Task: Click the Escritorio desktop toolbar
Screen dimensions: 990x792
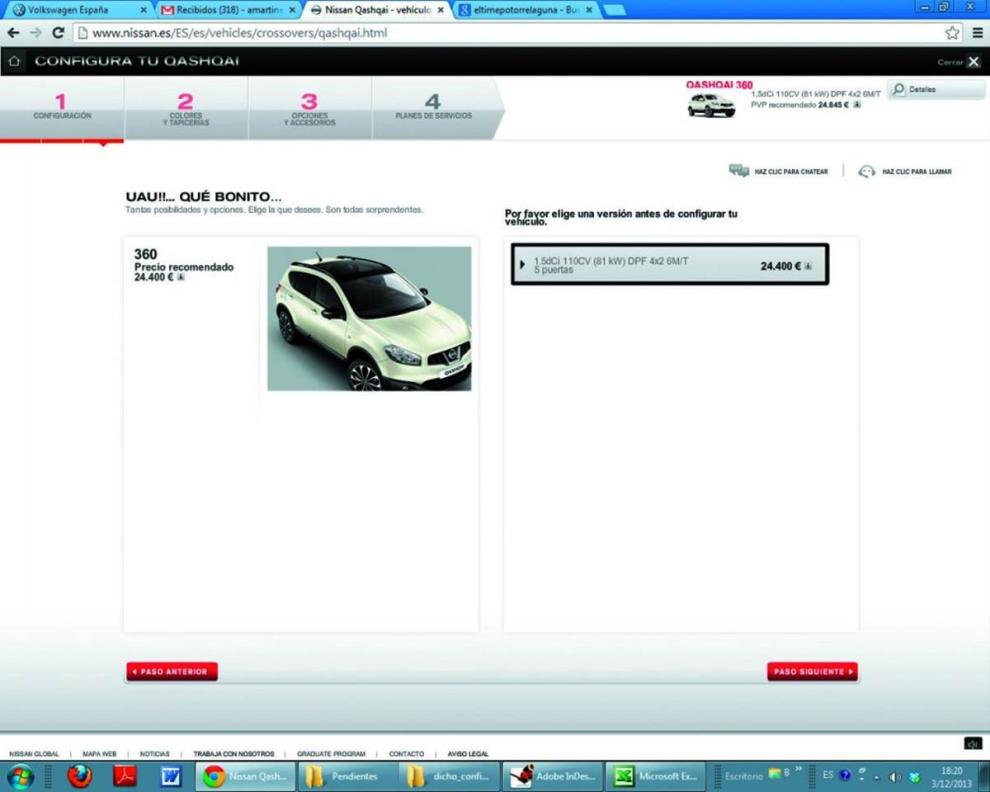Action: 744,776
